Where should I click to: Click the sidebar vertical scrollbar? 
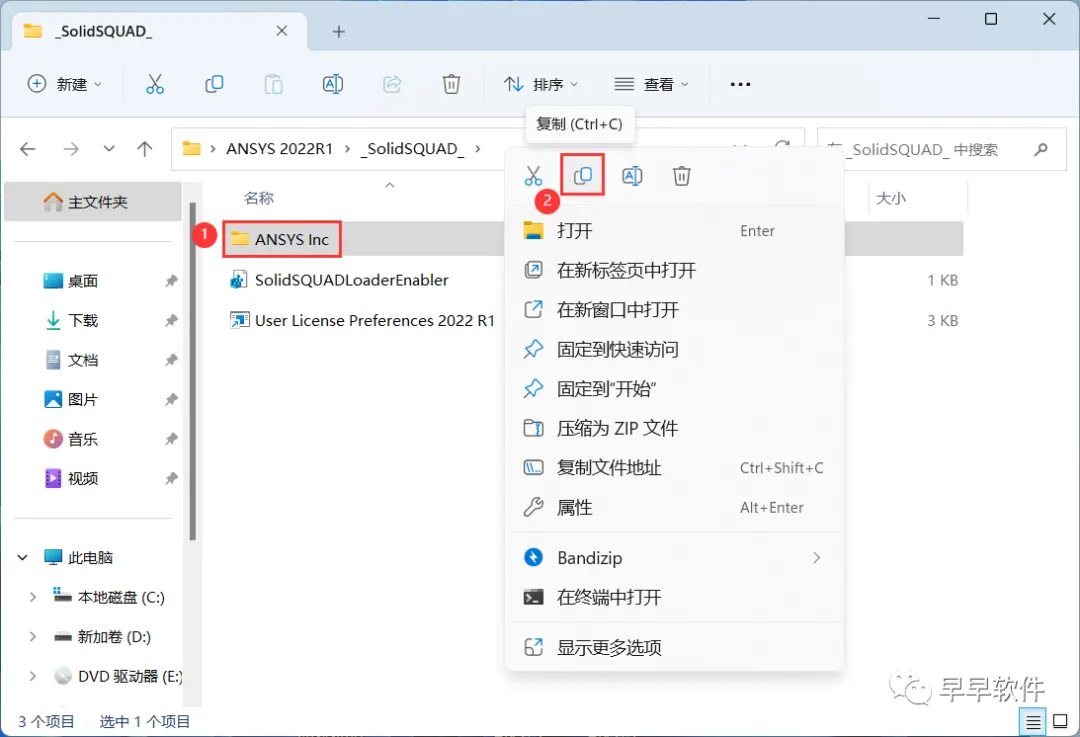[192, 372]
